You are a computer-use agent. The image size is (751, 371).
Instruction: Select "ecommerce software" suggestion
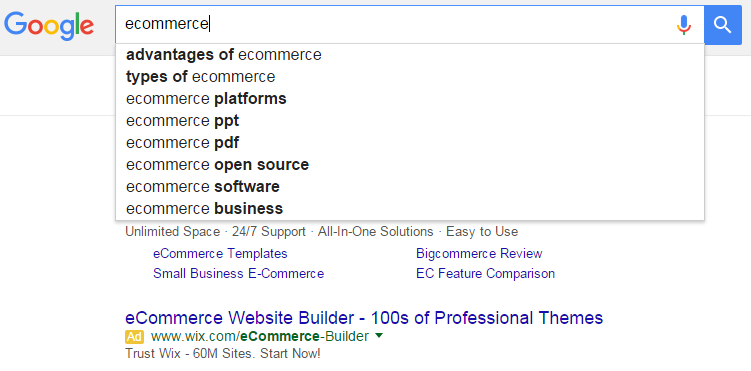point(410,187)
